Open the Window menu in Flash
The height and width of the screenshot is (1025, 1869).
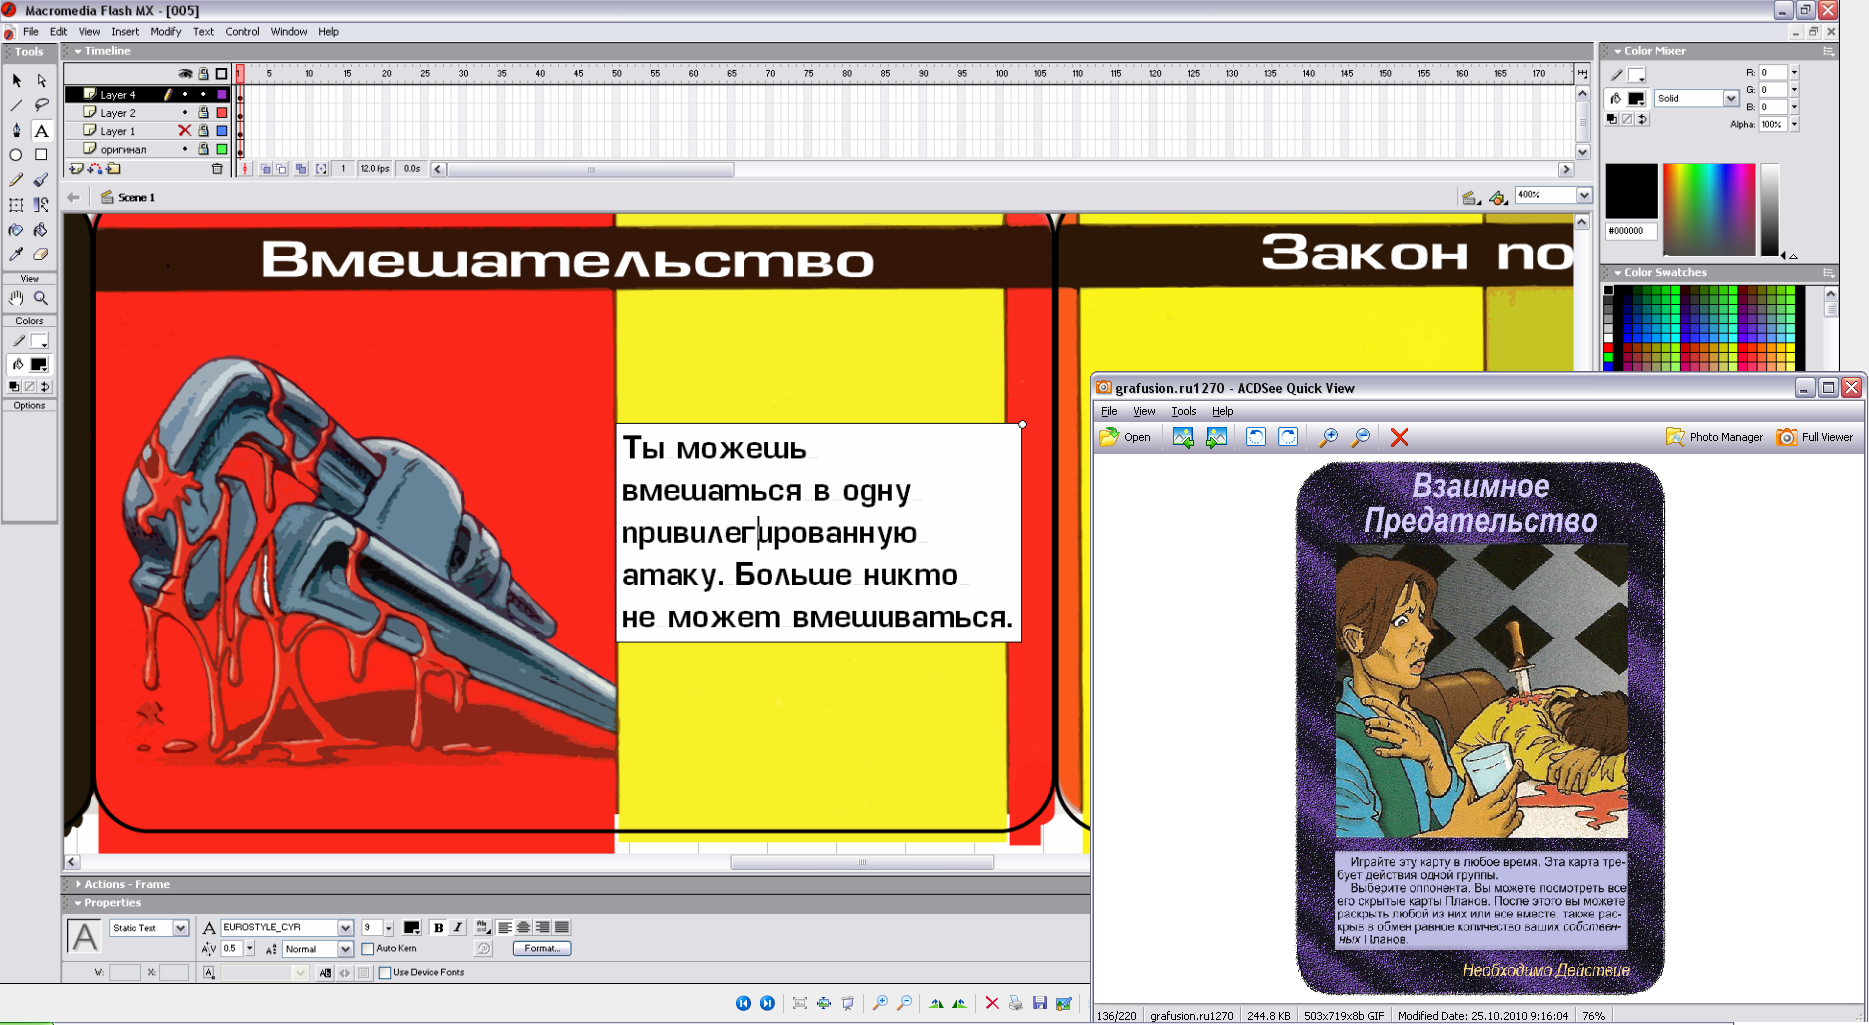pyautogui.click(x=289, y=32)
